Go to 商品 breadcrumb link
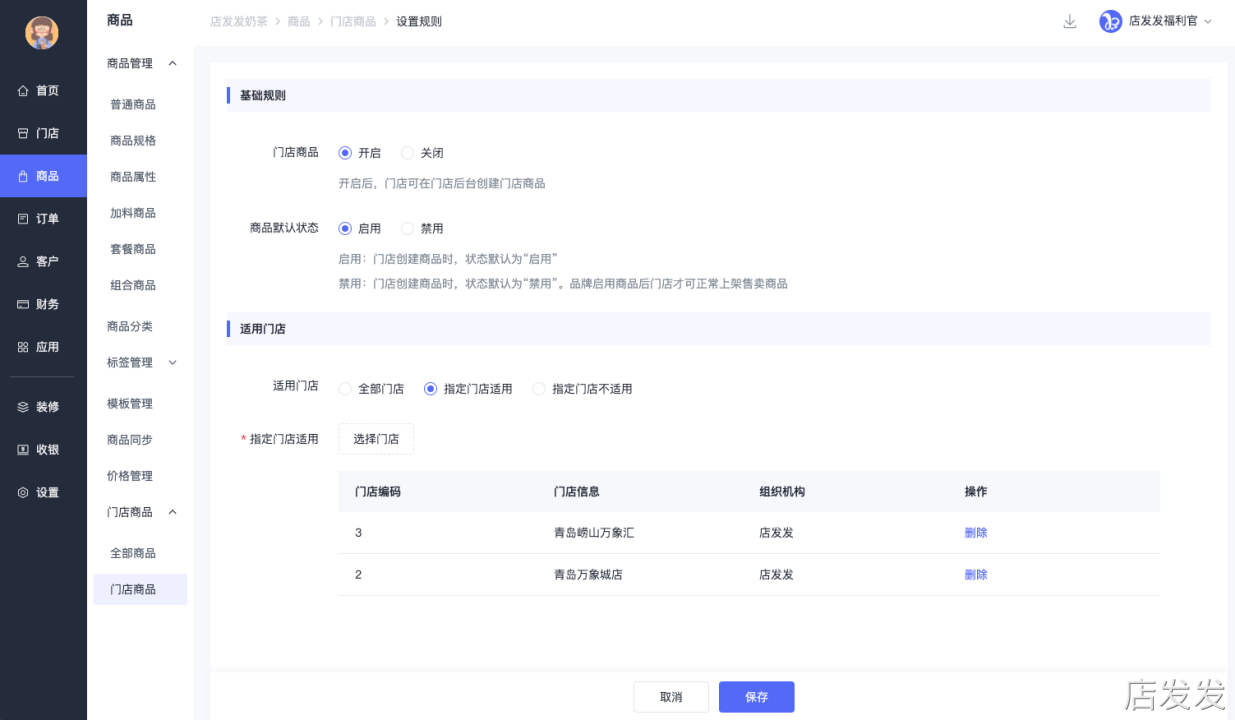Screen dimensions: 1235x720 (298, 21)
